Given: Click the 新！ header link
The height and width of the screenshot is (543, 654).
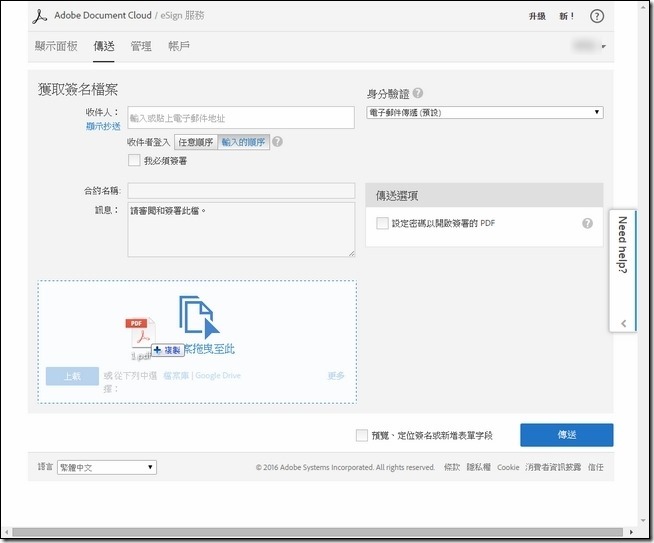Looking at the screenshot, I should coord(566,16).
